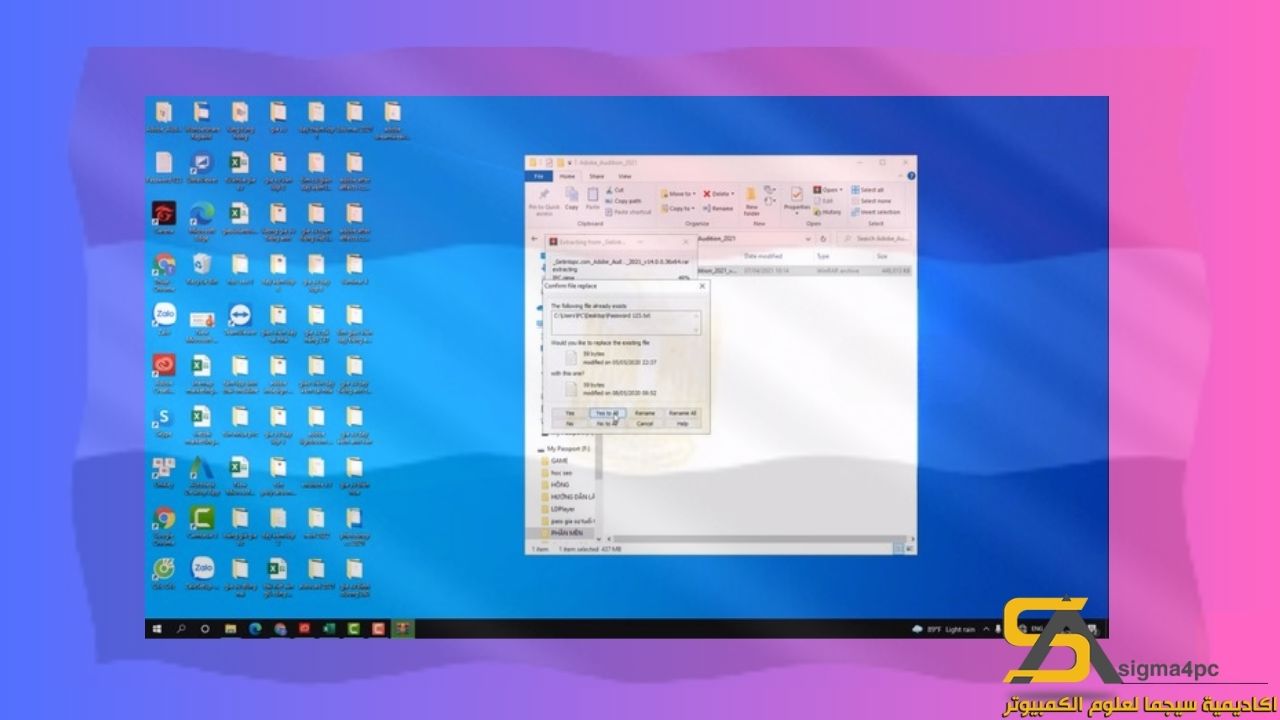Click Invert selection in the ribbon
1280x720 pixels.
tap(874, 212)
